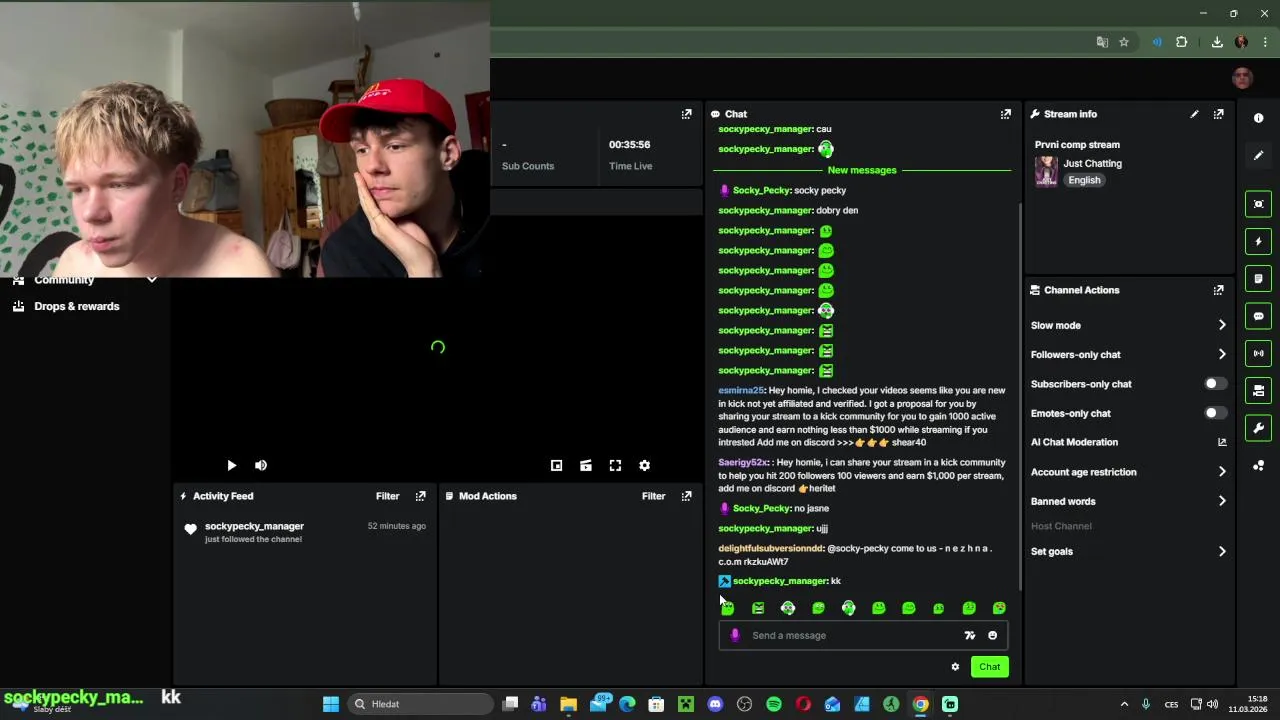Open Filter in Mod Actions panel
The image size is (1280, 720).
point(653,496)
